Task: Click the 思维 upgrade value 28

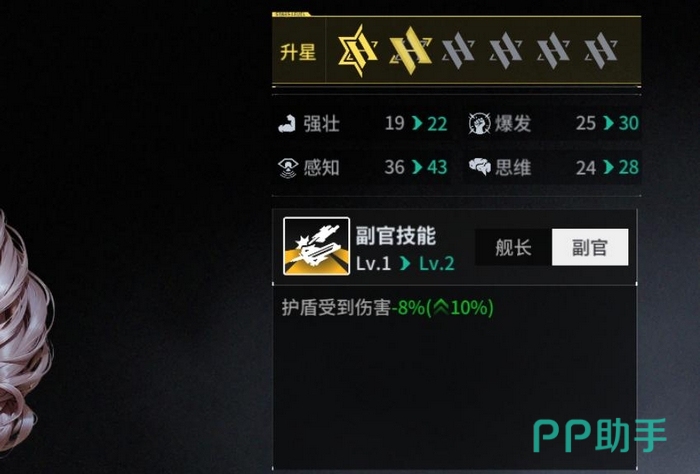Action: [x=629, y=167]
